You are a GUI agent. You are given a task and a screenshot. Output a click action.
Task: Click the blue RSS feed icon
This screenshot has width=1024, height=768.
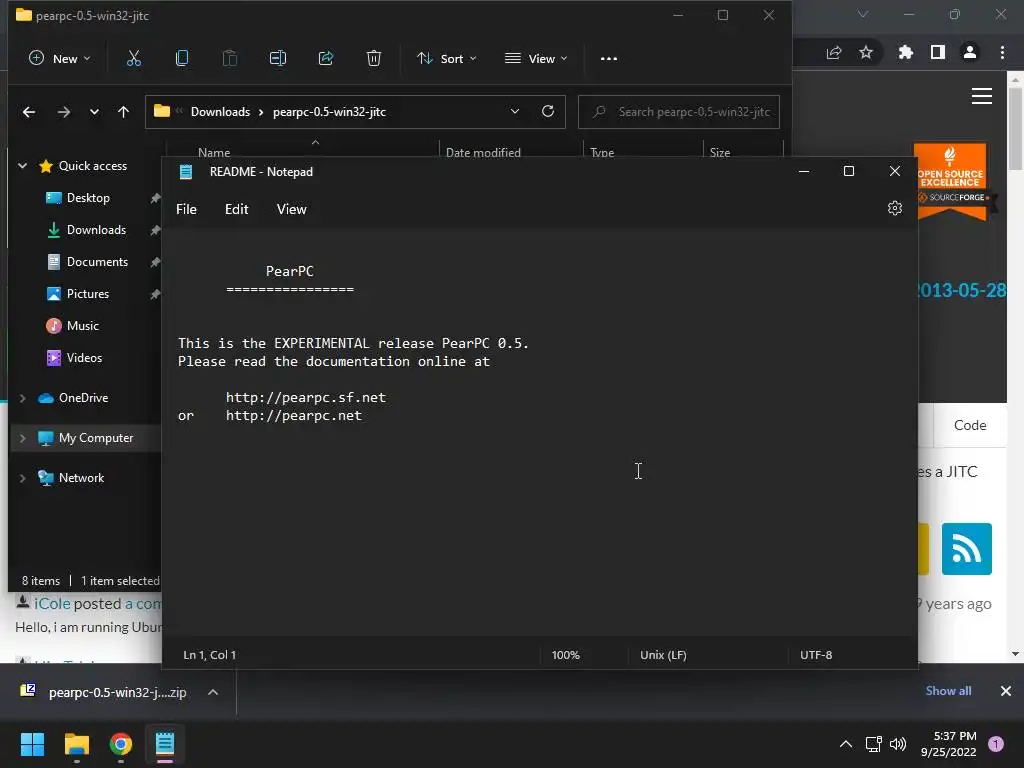coord(967,549)
